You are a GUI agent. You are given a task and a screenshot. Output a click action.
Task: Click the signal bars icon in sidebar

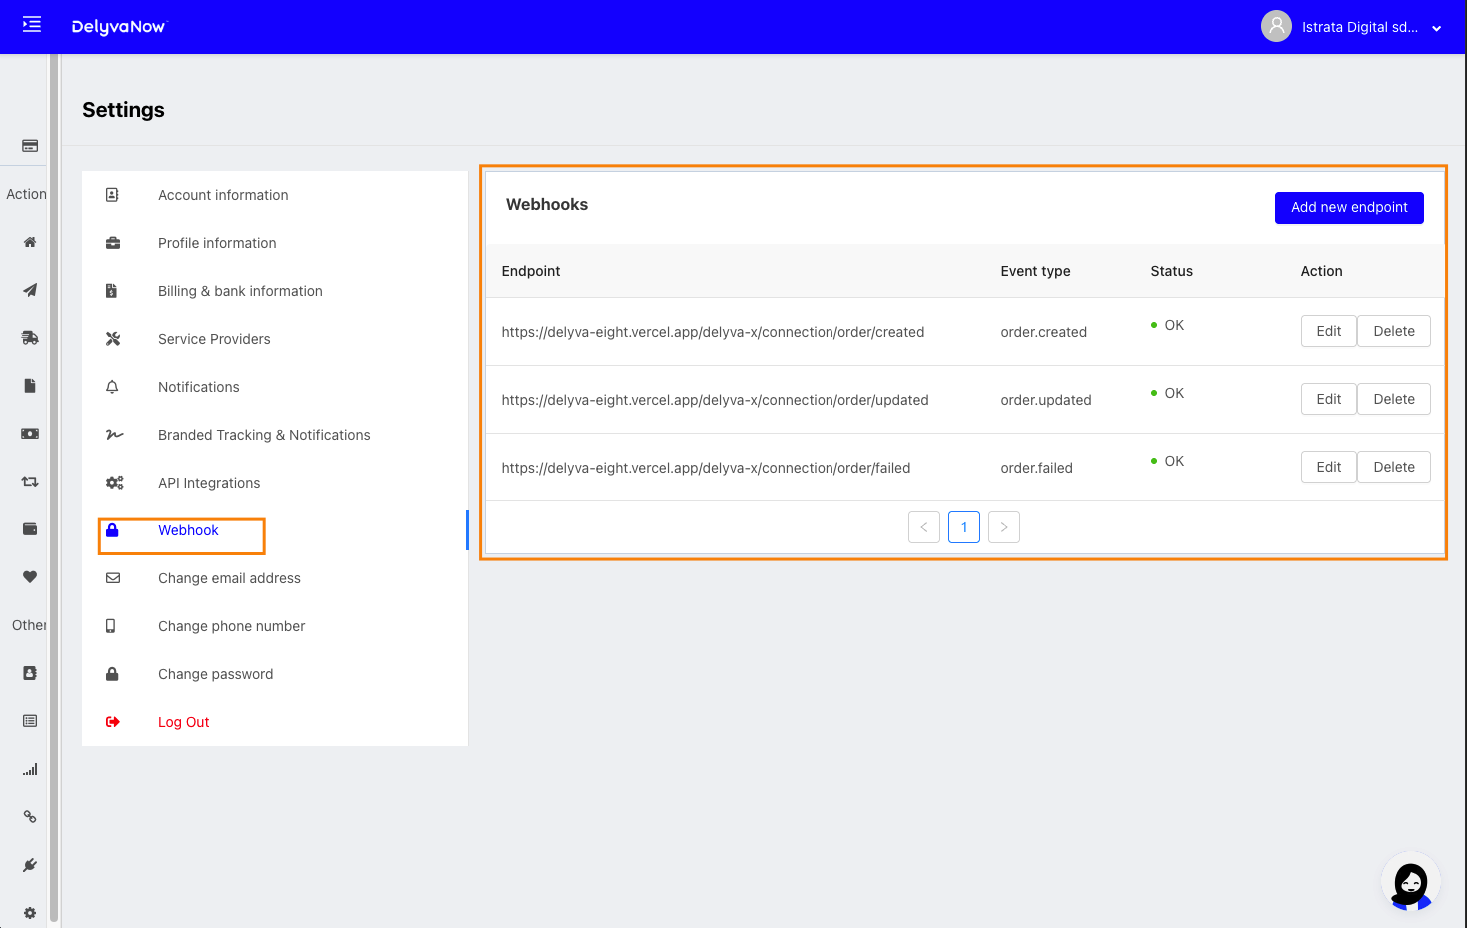pos(30,769)
